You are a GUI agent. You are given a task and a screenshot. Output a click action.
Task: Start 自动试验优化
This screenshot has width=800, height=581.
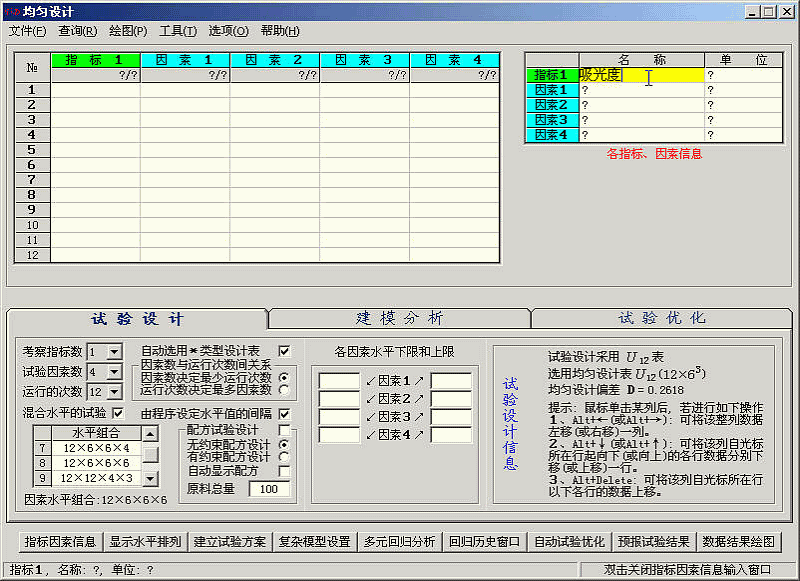[x=570, y=542]
